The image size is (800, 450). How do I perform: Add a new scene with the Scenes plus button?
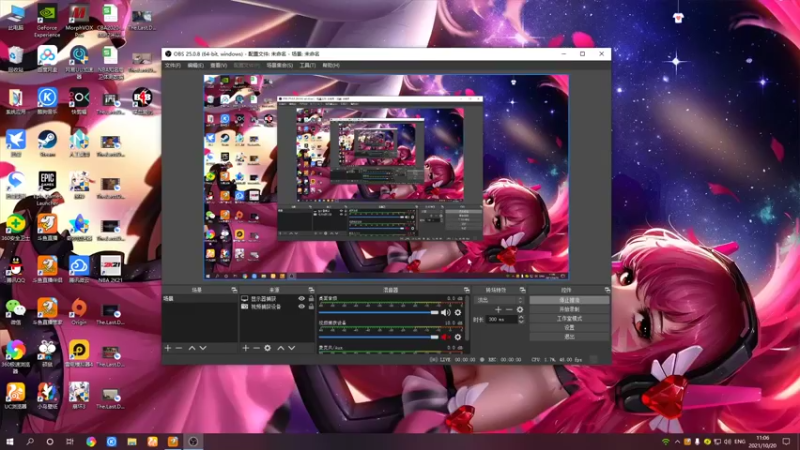pyautogui.click(x=168, y=348)
